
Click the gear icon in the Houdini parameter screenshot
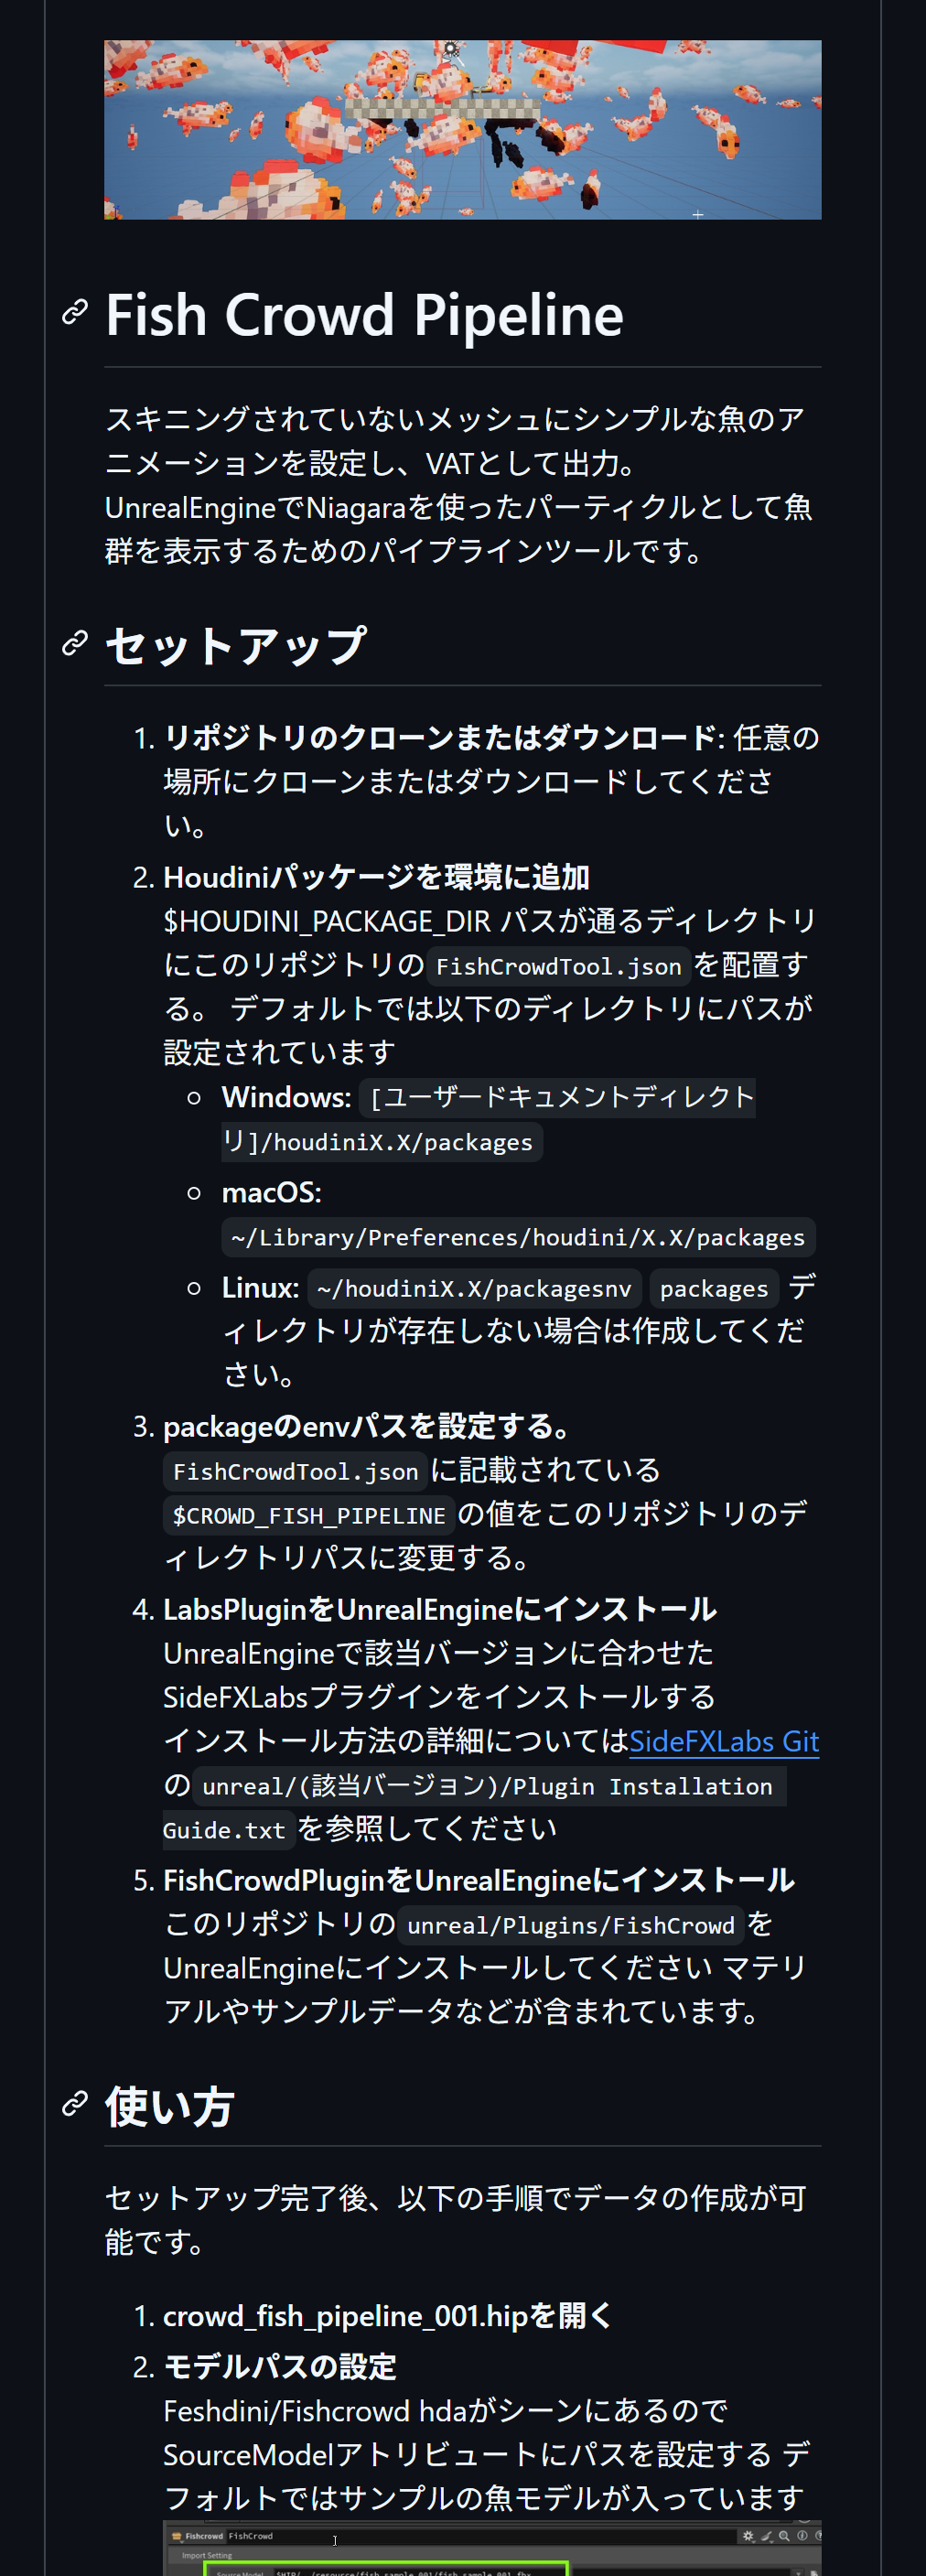[748, 2536]
